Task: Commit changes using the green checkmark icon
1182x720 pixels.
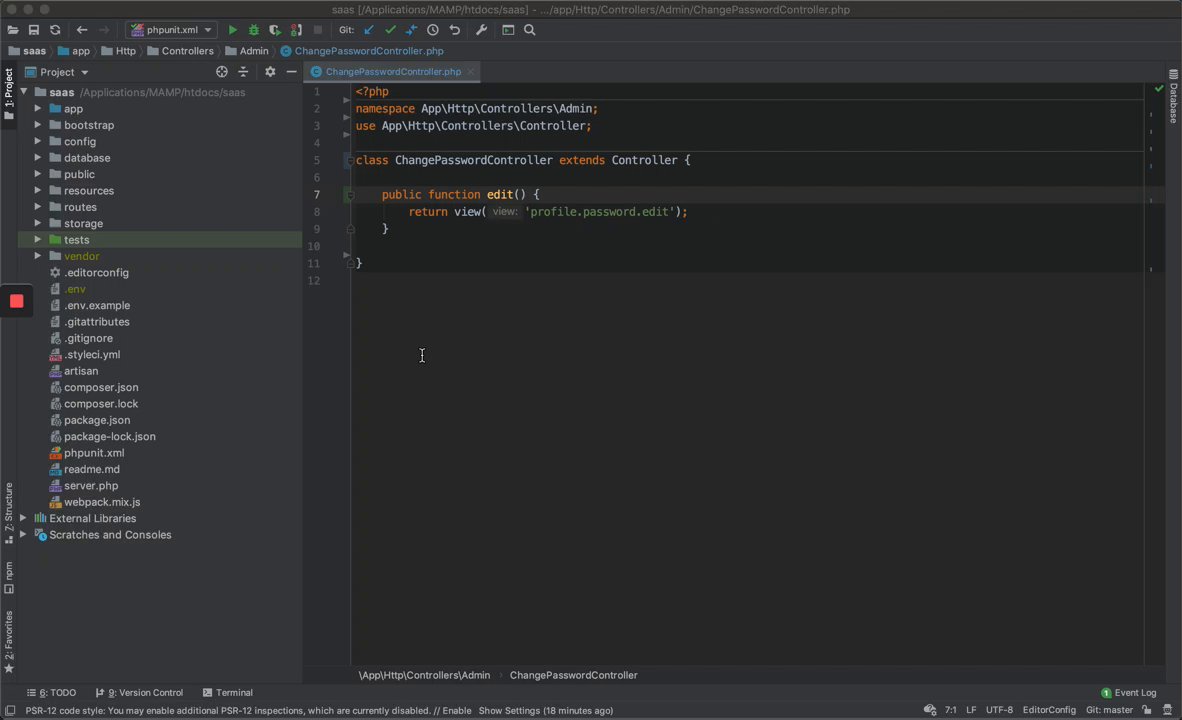Action: (390, 30)
